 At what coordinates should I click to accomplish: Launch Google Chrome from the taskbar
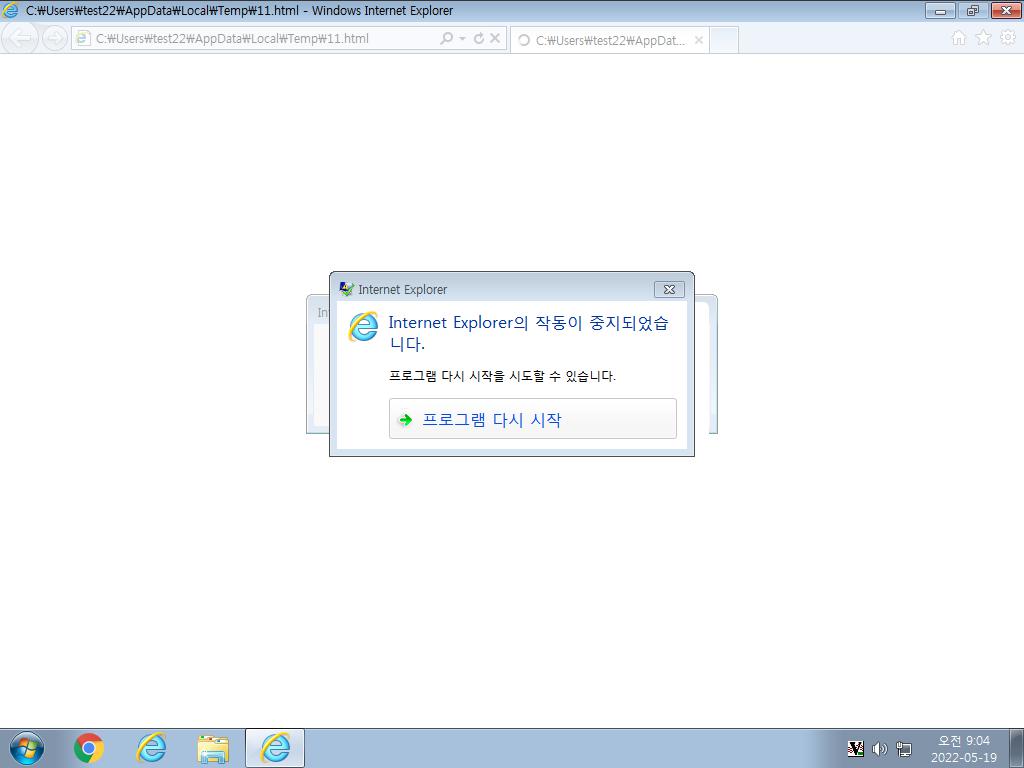click(89, 748)
